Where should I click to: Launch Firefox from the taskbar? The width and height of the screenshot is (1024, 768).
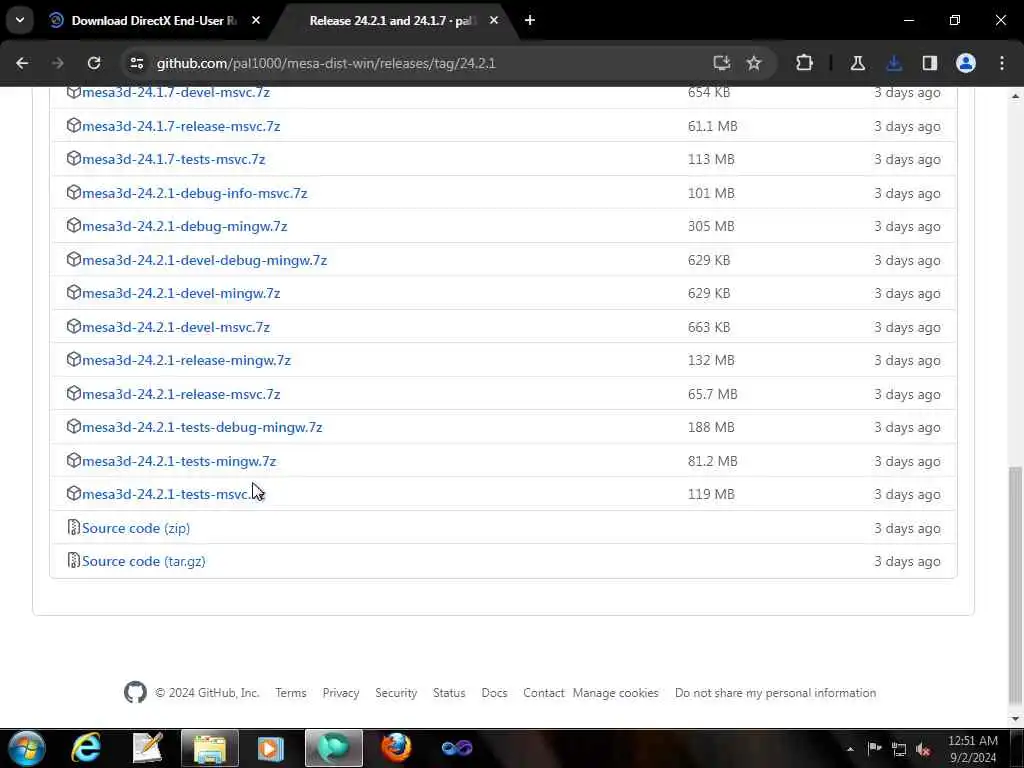tap(396, 748)
